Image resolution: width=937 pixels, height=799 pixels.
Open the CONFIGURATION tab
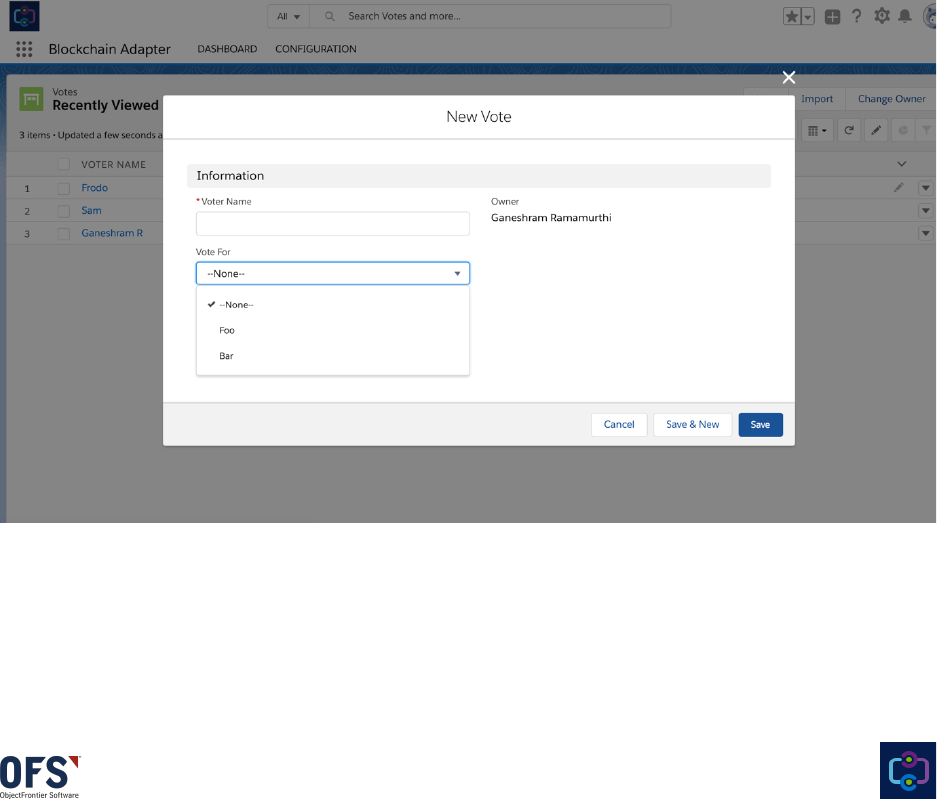pyautogui.click(x=316, y=49)
